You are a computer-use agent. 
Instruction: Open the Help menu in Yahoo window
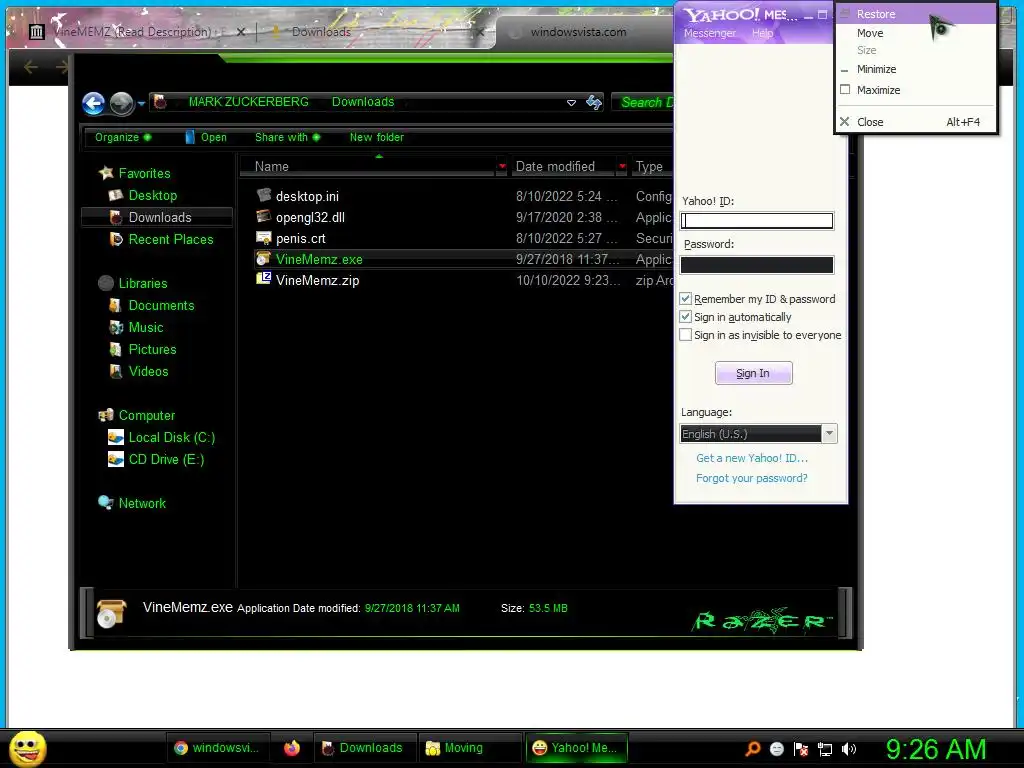click(x=762, y=33)
